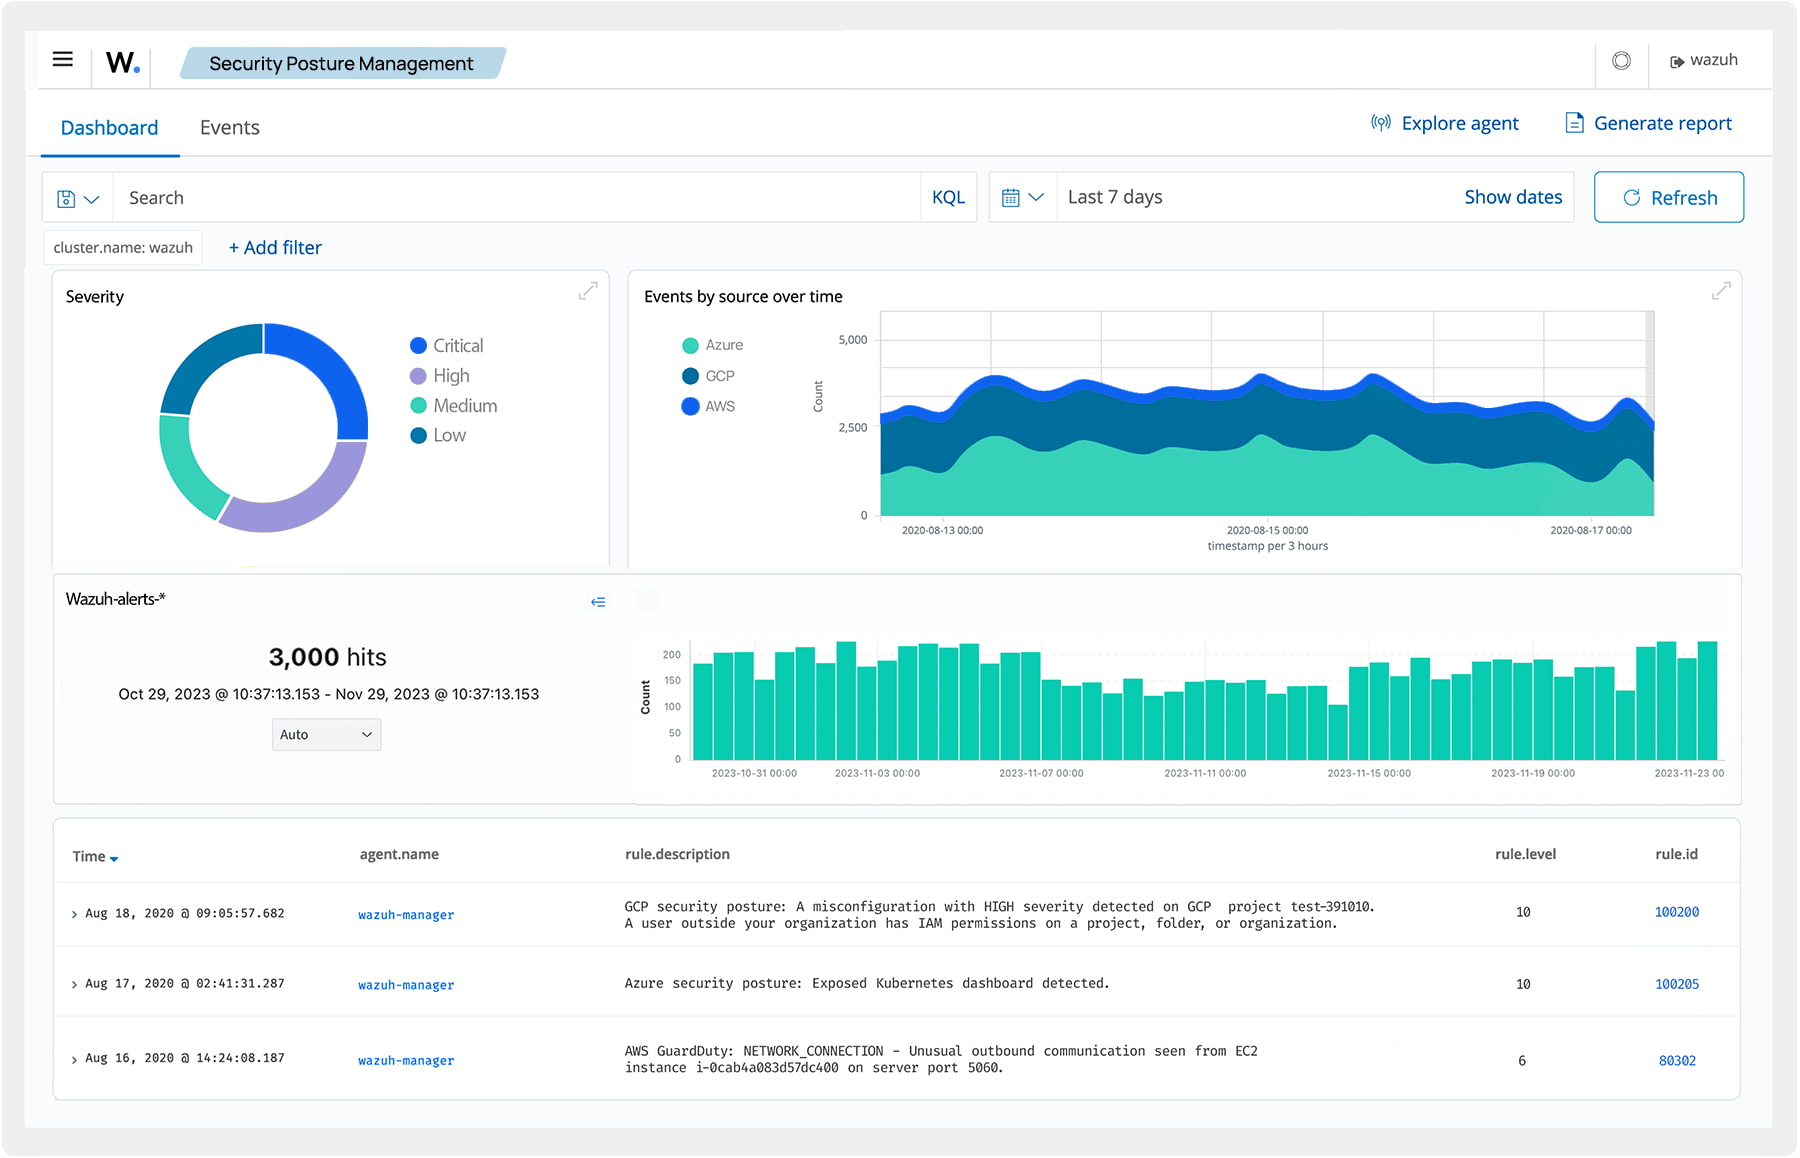Toggle Azure series in chart legend
1800x1158 pixels.
coord(723,345)
